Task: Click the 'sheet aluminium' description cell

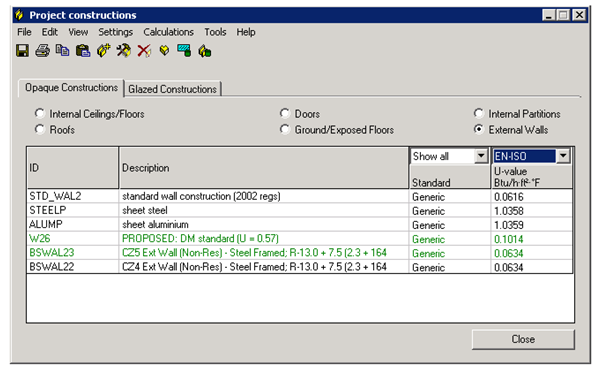Action: point(264,225)
